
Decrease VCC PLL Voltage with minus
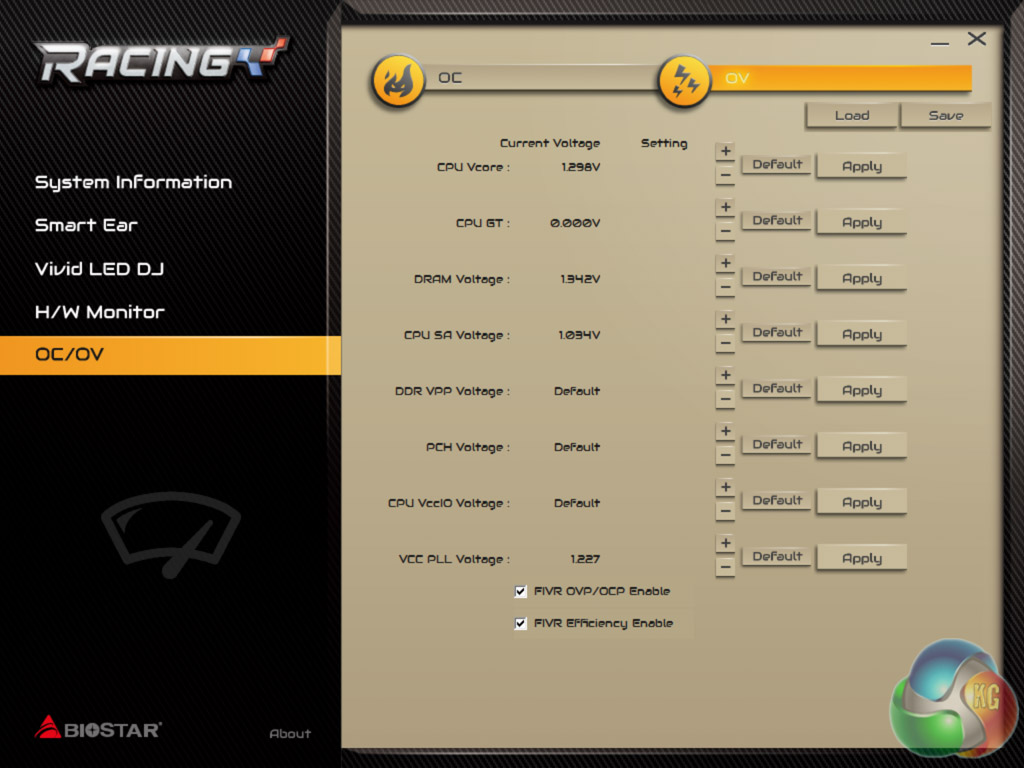click(x=725, y=567)
